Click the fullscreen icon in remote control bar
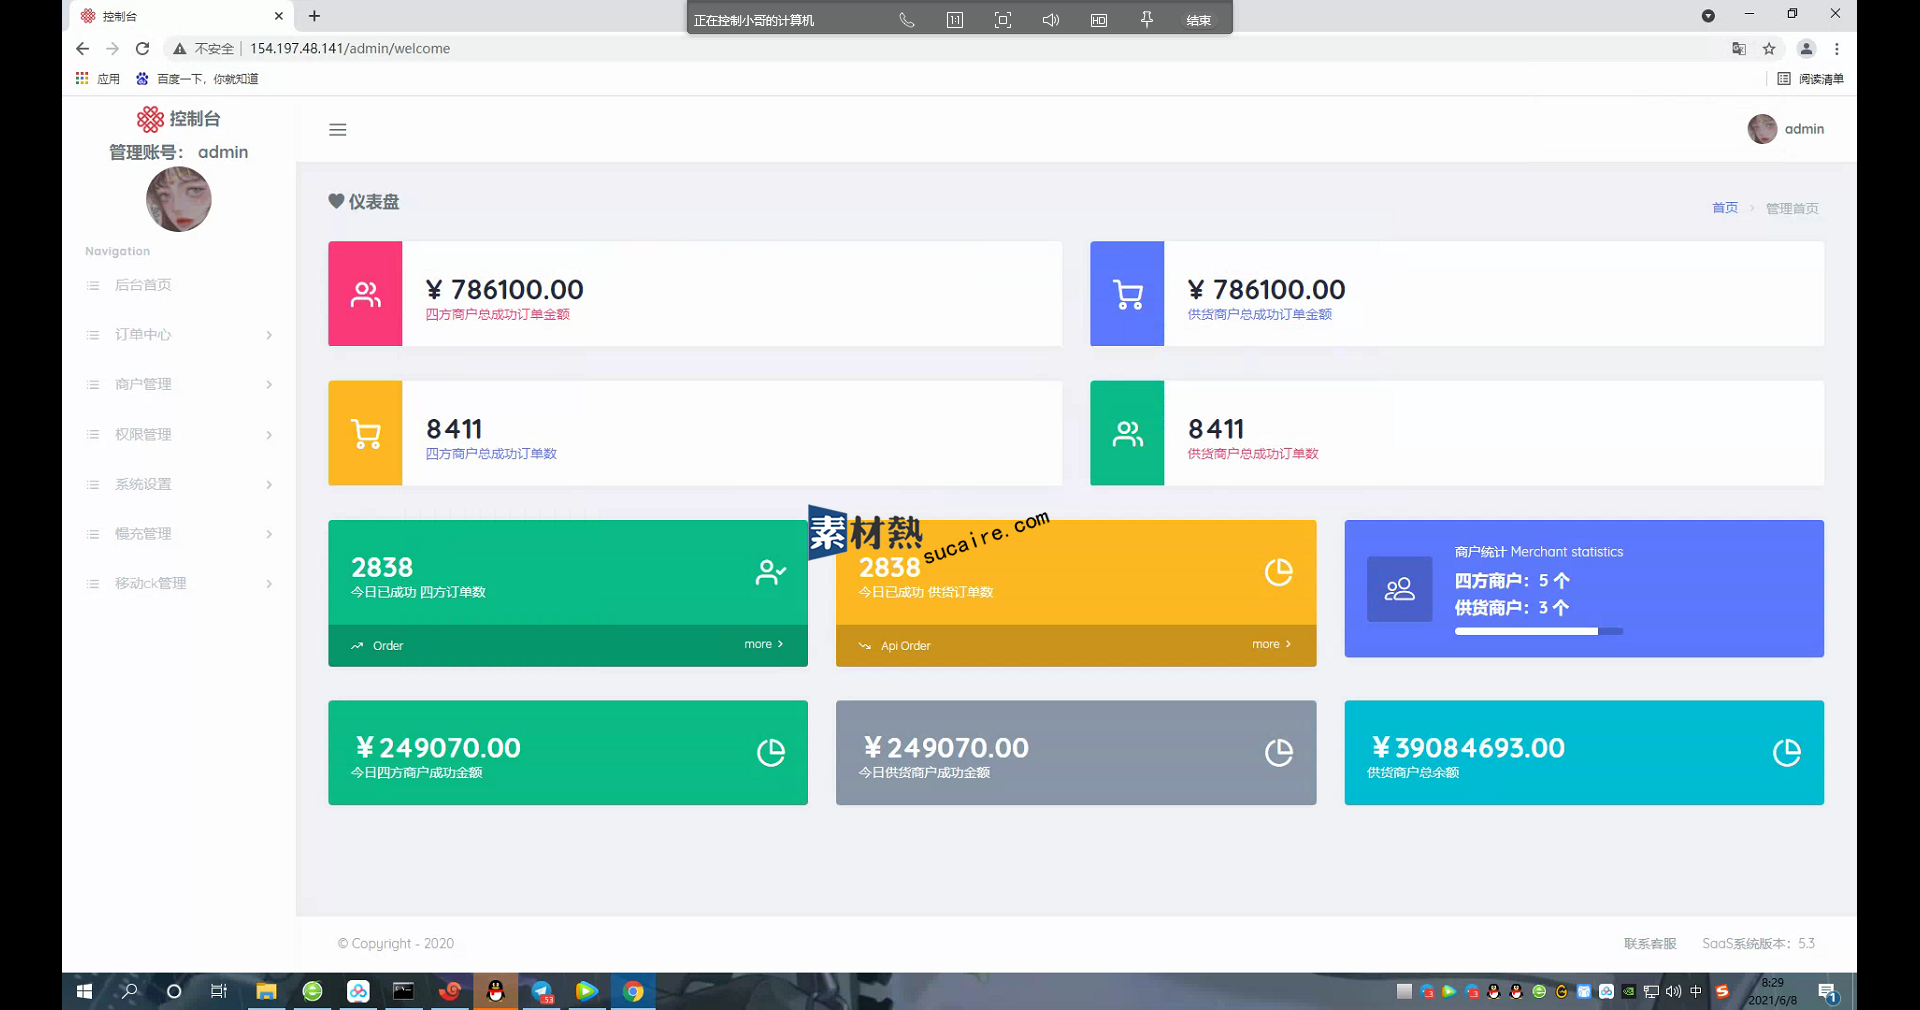The image size is (1920, 1010). [x=1003, y=20]
